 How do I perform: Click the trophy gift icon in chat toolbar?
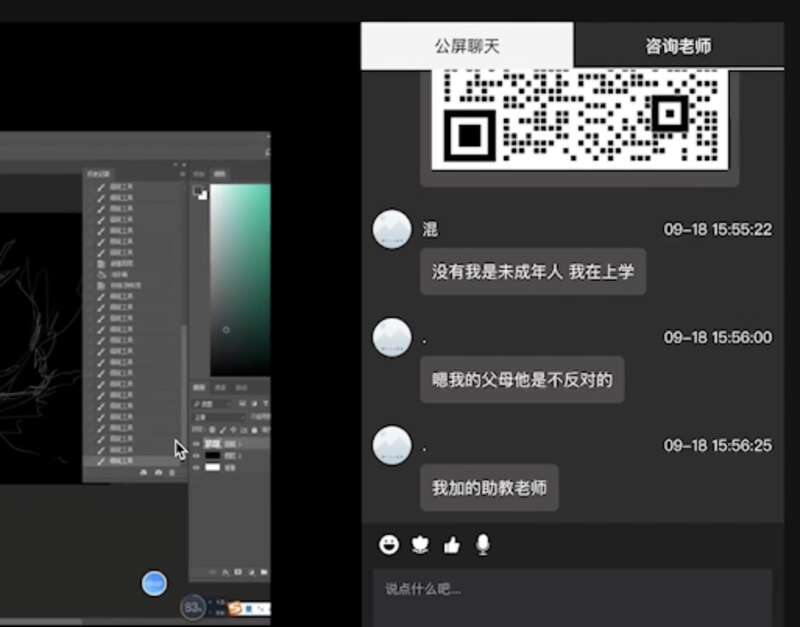pos(418,543)
